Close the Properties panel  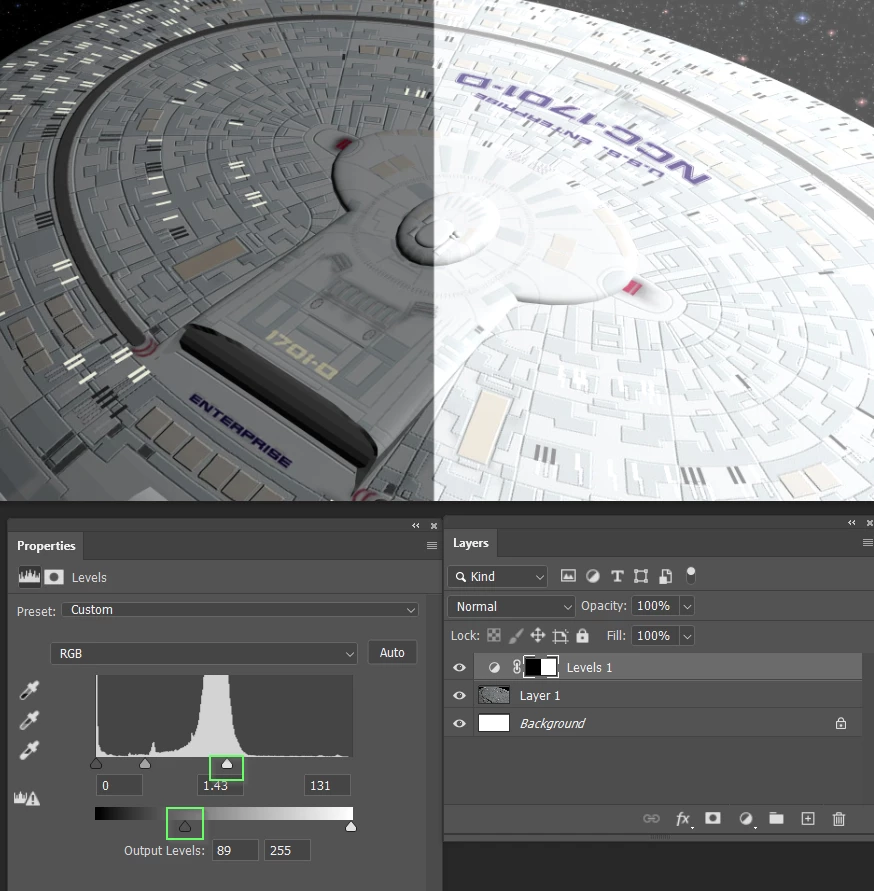(434, 526)
